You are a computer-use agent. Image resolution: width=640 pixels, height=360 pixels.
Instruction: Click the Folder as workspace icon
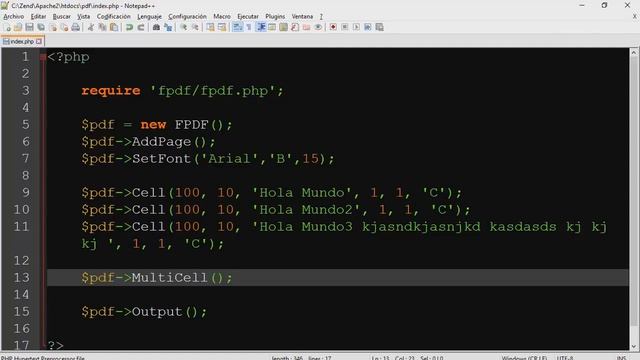tap(306, 27)
